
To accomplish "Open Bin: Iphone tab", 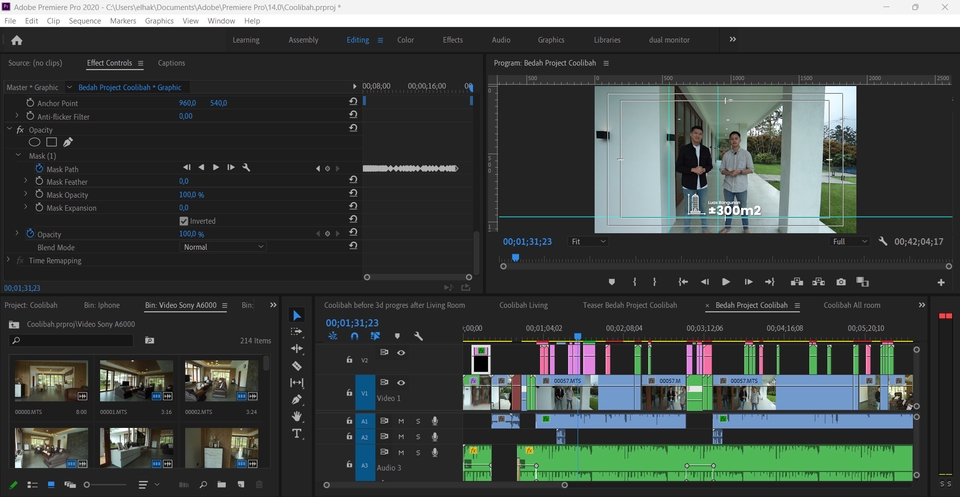I will [102, 305].
